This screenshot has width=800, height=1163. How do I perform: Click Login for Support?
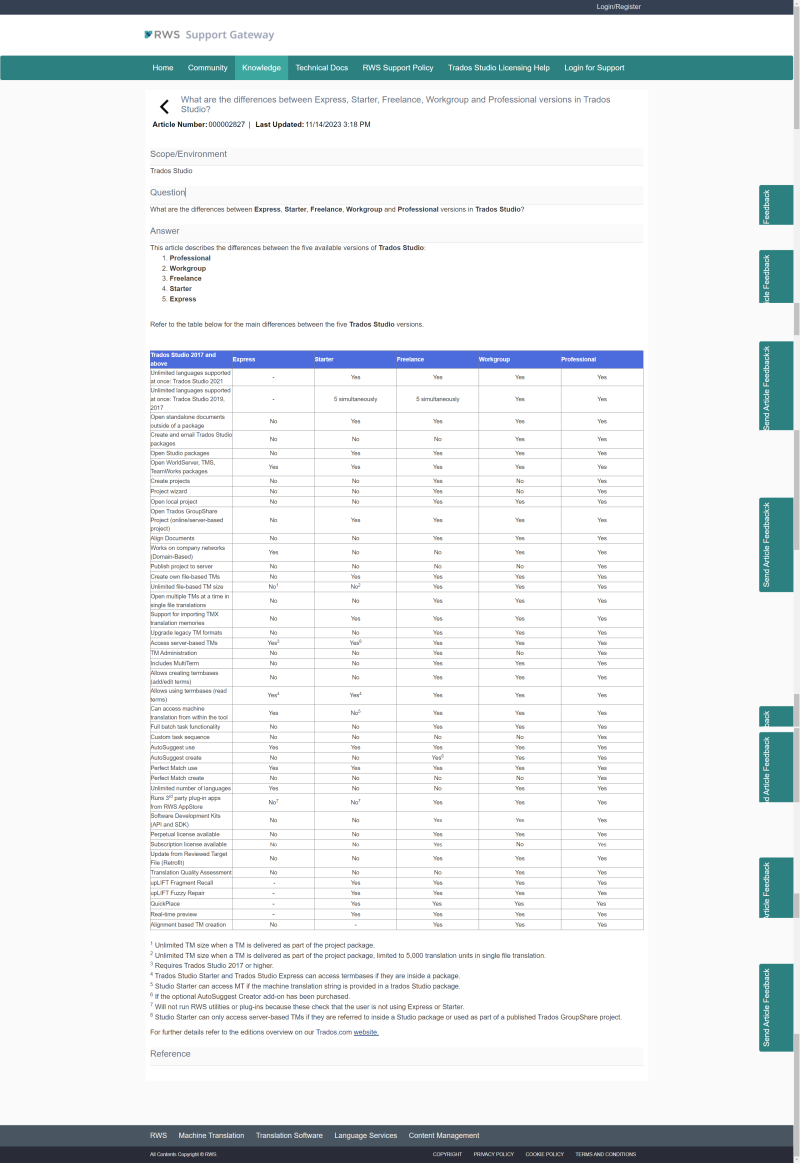click(594, 67)
